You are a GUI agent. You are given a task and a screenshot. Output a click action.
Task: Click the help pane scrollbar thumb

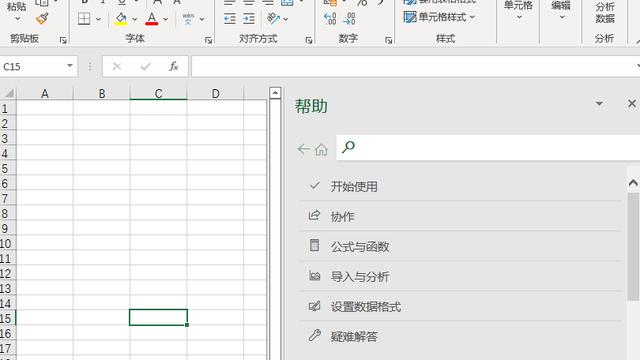(x=633, y=247)
